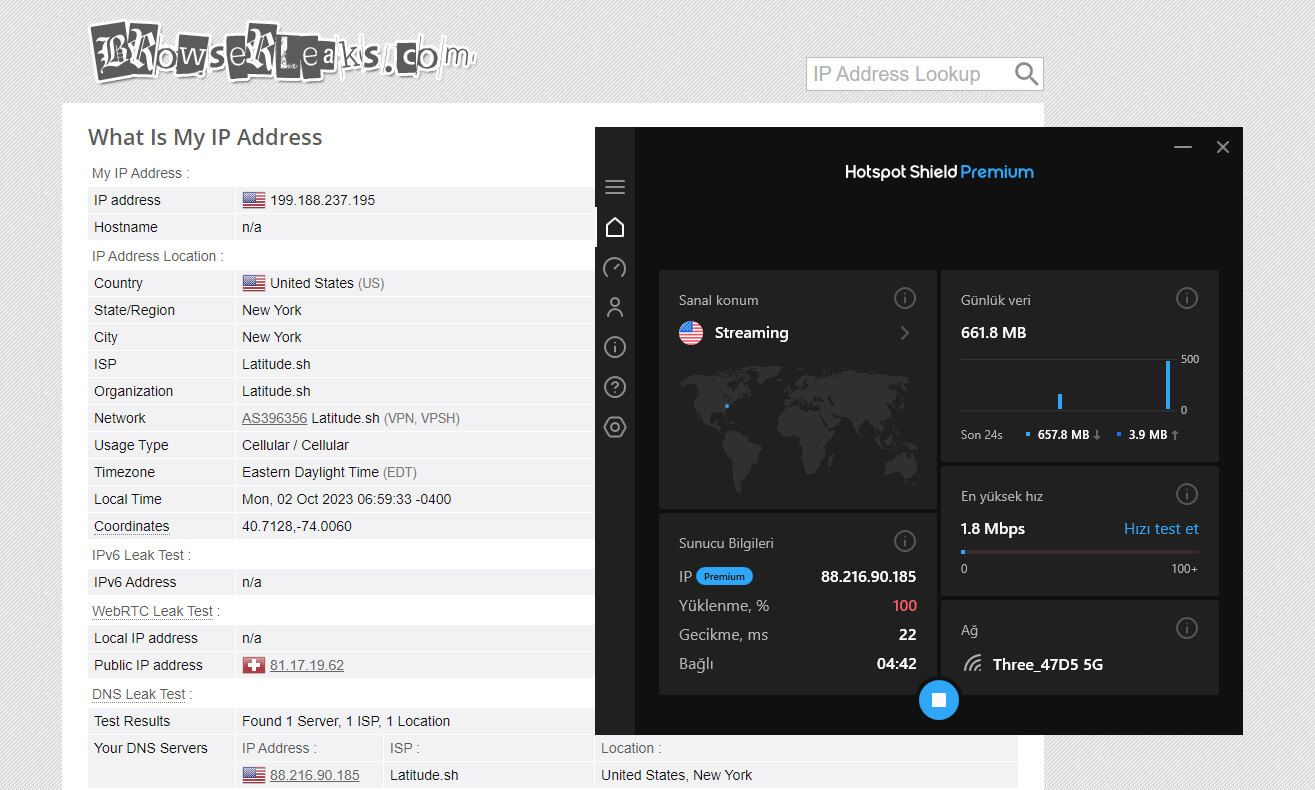Click the 657.8 MB download figure
Image resolution: width=1315 pixels, height=790 pixels.
click(1063, 435)
